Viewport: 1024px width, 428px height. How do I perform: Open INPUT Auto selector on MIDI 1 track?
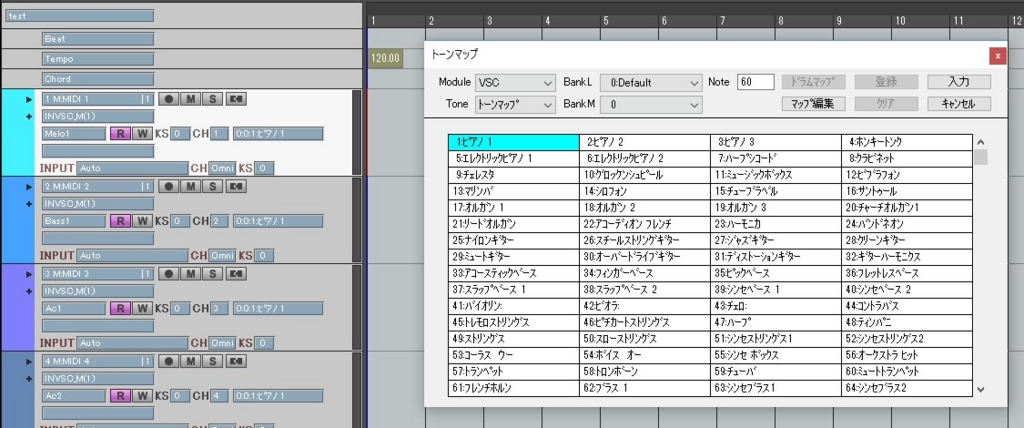coord(133,169)
